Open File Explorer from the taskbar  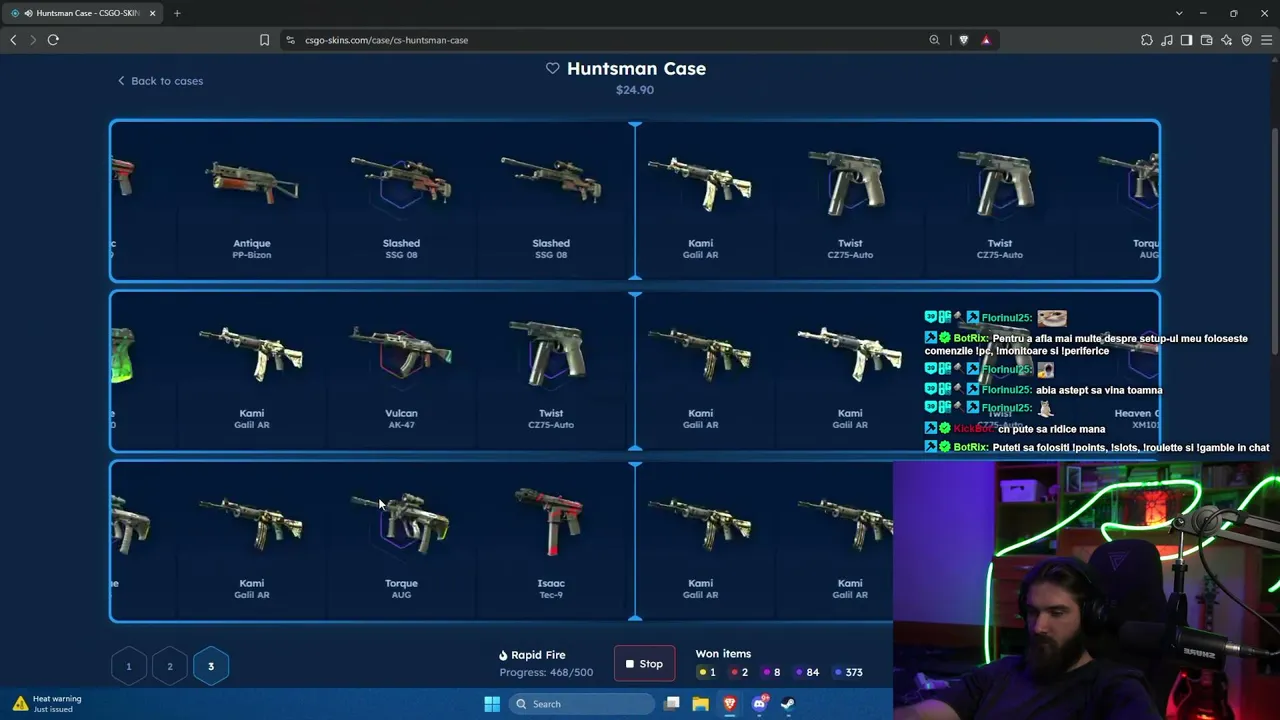point(701,704)
